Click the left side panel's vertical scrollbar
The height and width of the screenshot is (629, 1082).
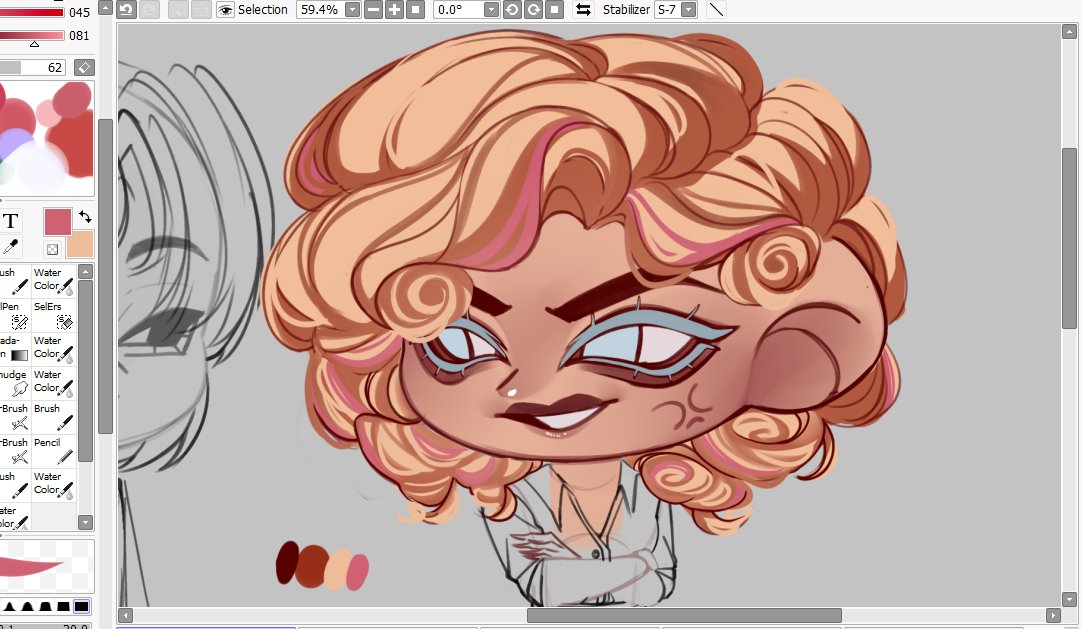[x=105, y=276]
